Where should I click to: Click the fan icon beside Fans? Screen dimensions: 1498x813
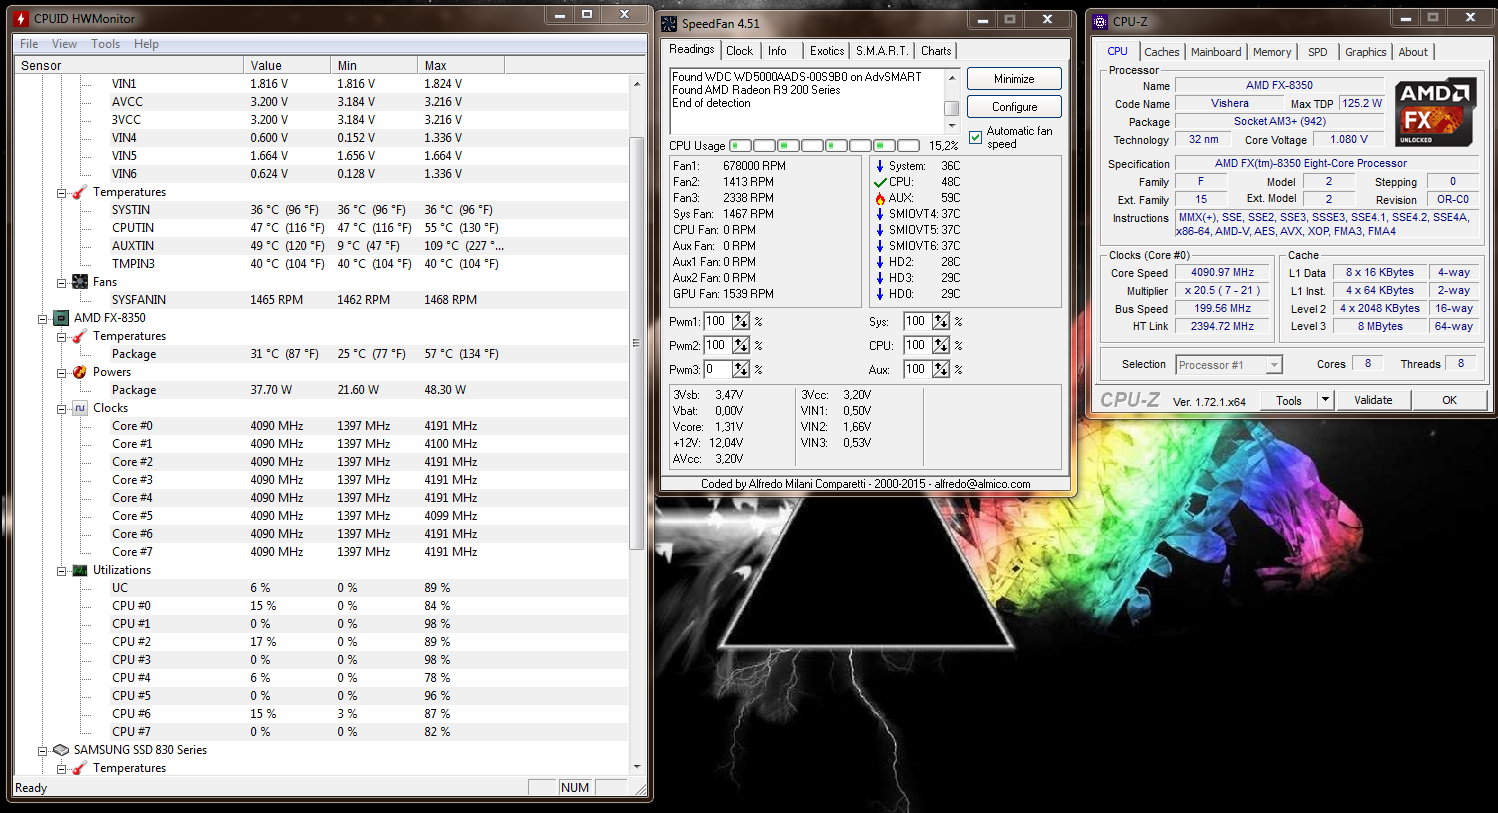80,282
